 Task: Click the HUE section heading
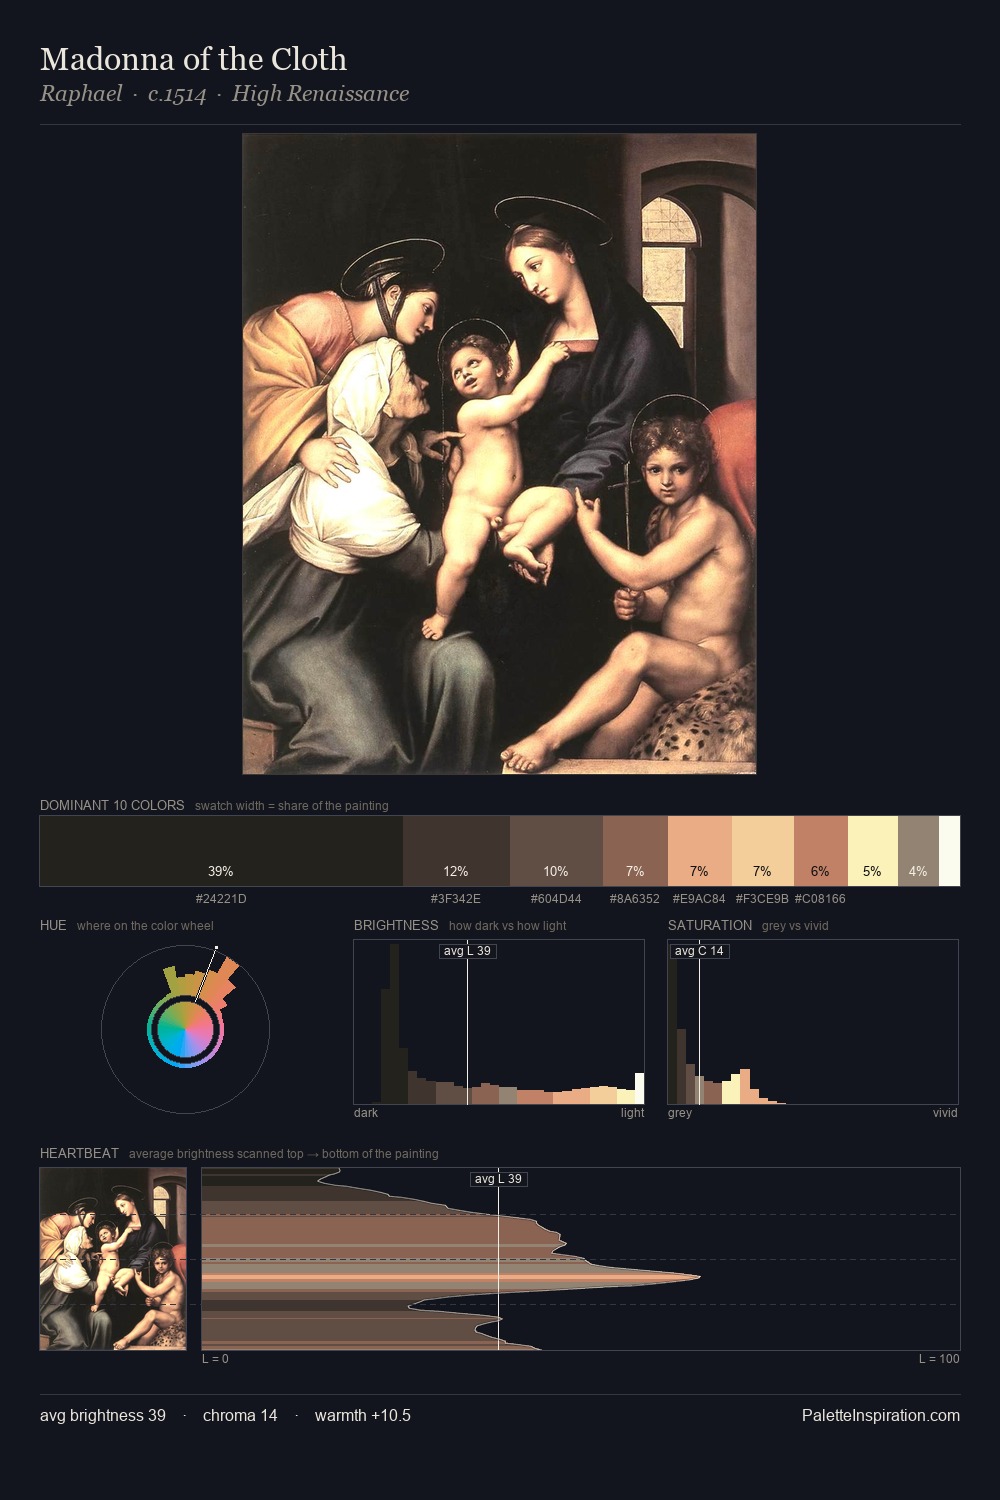point(53,925)
